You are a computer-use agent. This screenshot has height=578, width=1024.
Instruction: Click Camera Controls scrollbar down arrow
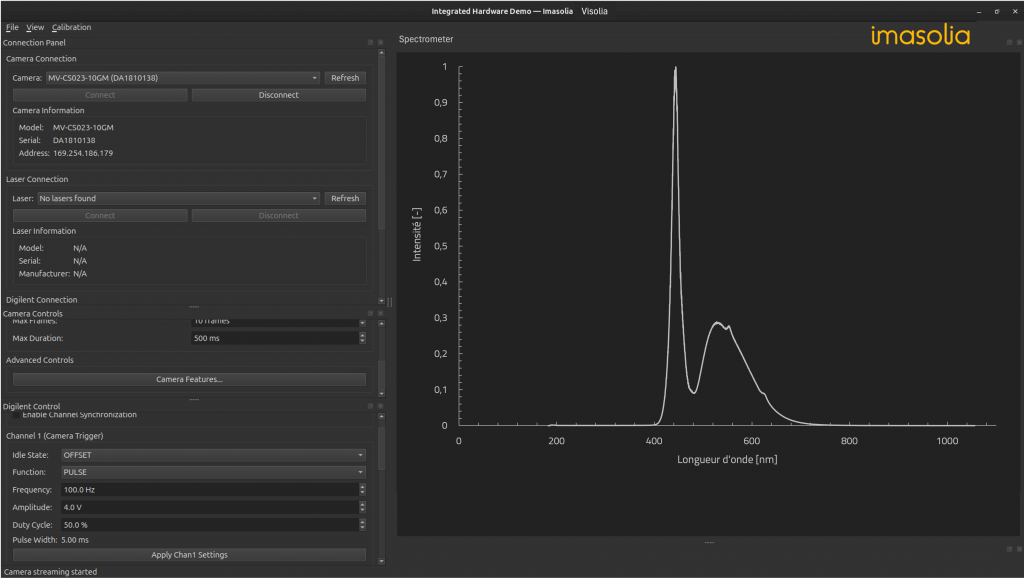click(x=381, y=394)
